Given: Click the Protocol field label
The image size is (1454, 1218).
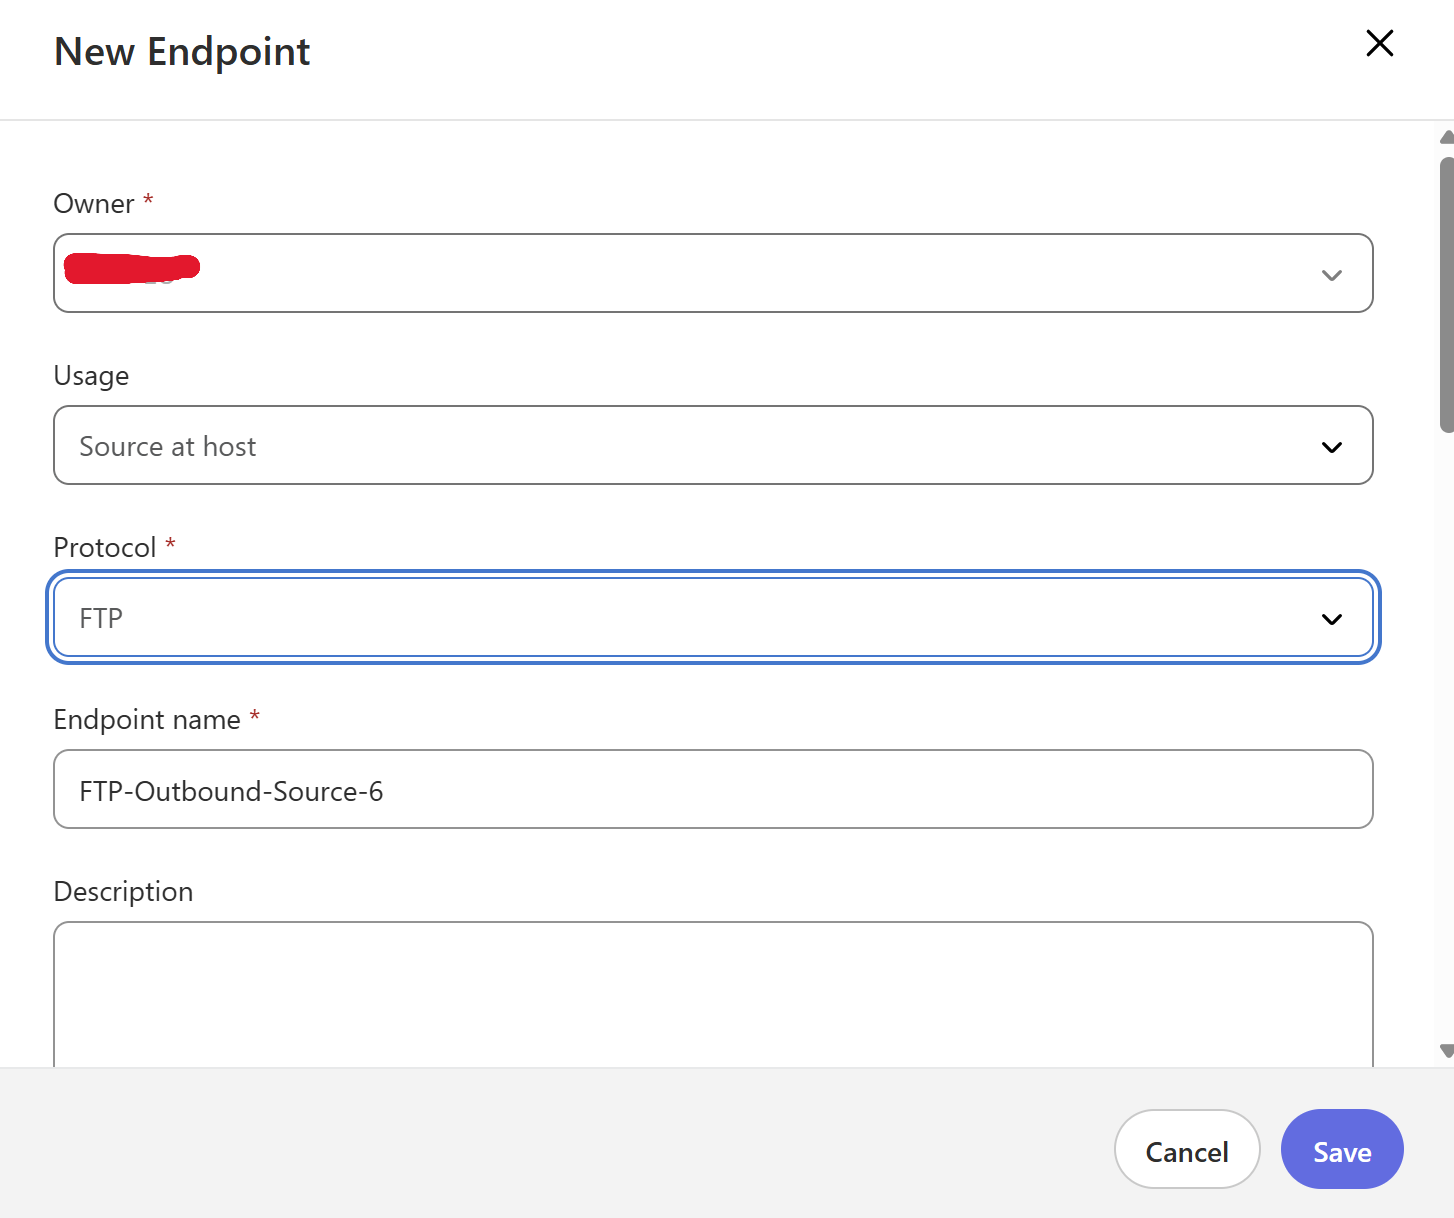Looking at the screenshot, I should 105,547.
